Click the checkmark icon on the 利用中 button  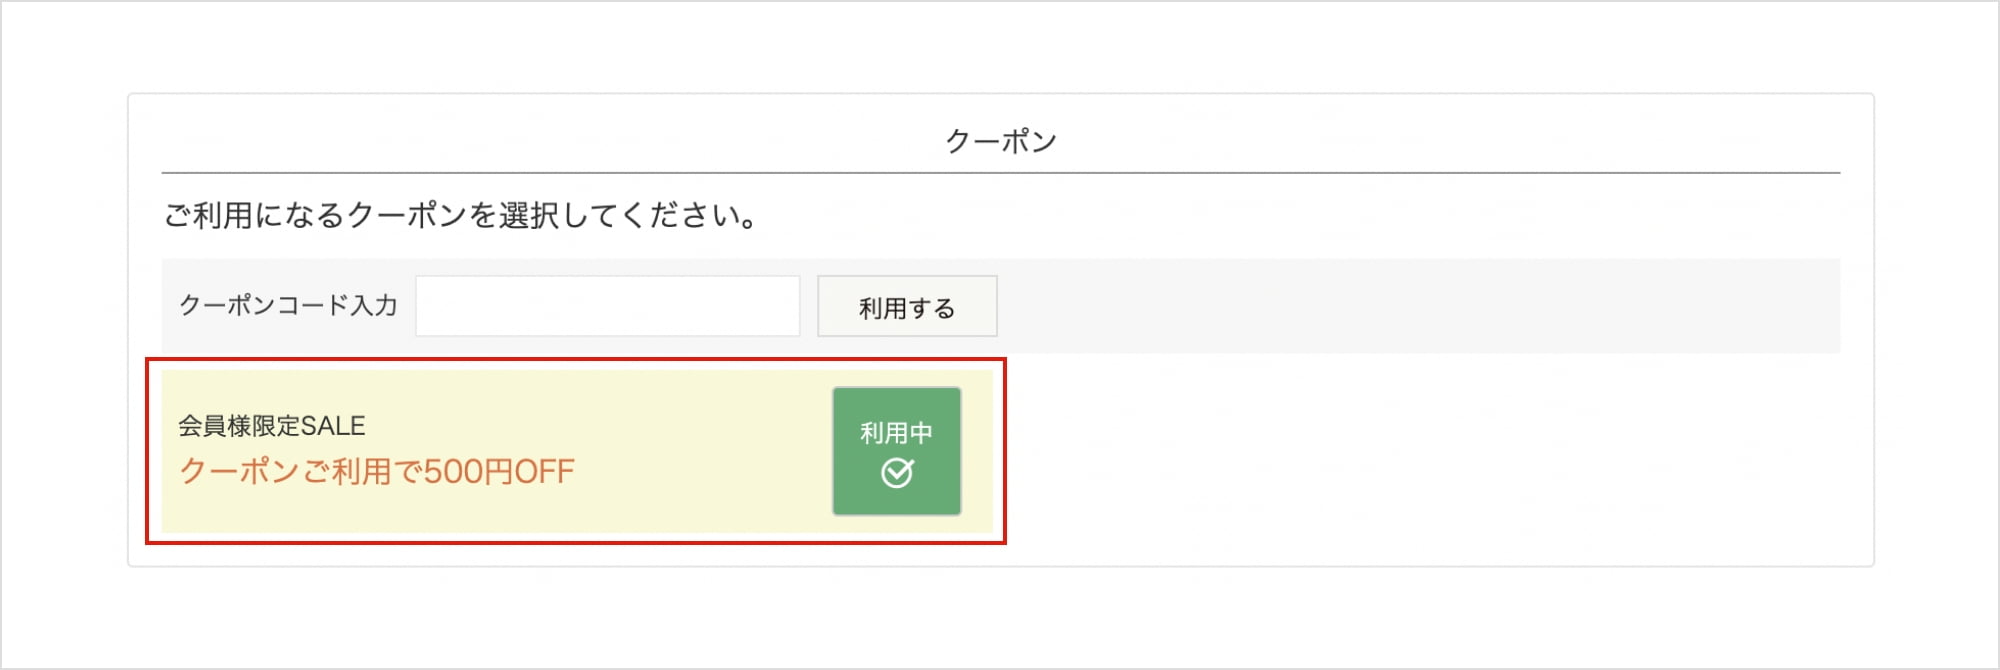(x=897, y=472)
